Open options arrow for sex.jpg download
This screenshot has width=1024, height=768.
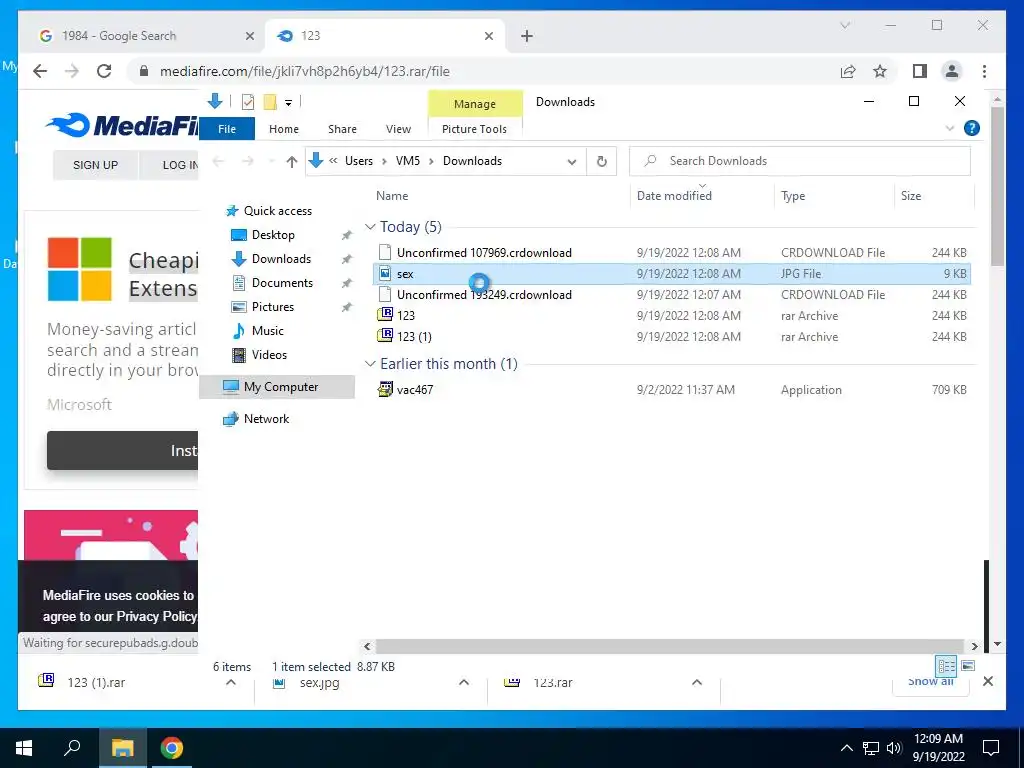point(464,682)
